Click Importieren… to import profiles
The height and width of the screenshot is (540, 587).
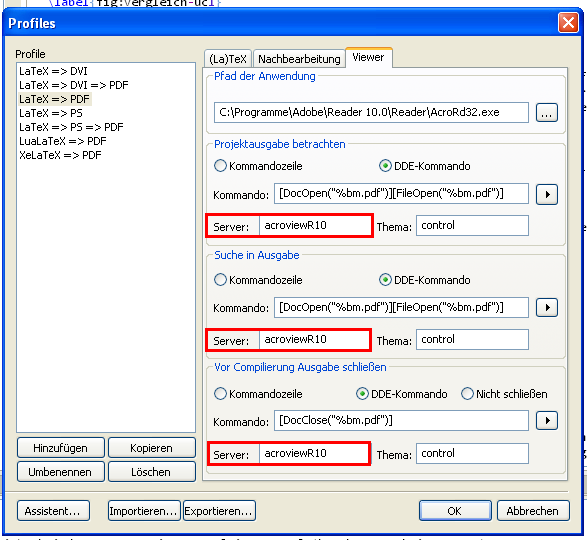click(144, 511)
